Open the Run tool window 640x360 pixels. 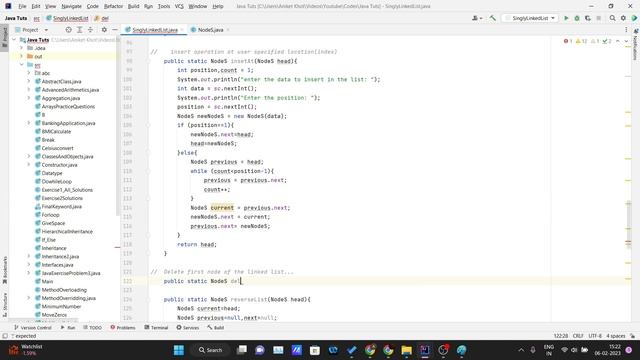coord(68,327)
